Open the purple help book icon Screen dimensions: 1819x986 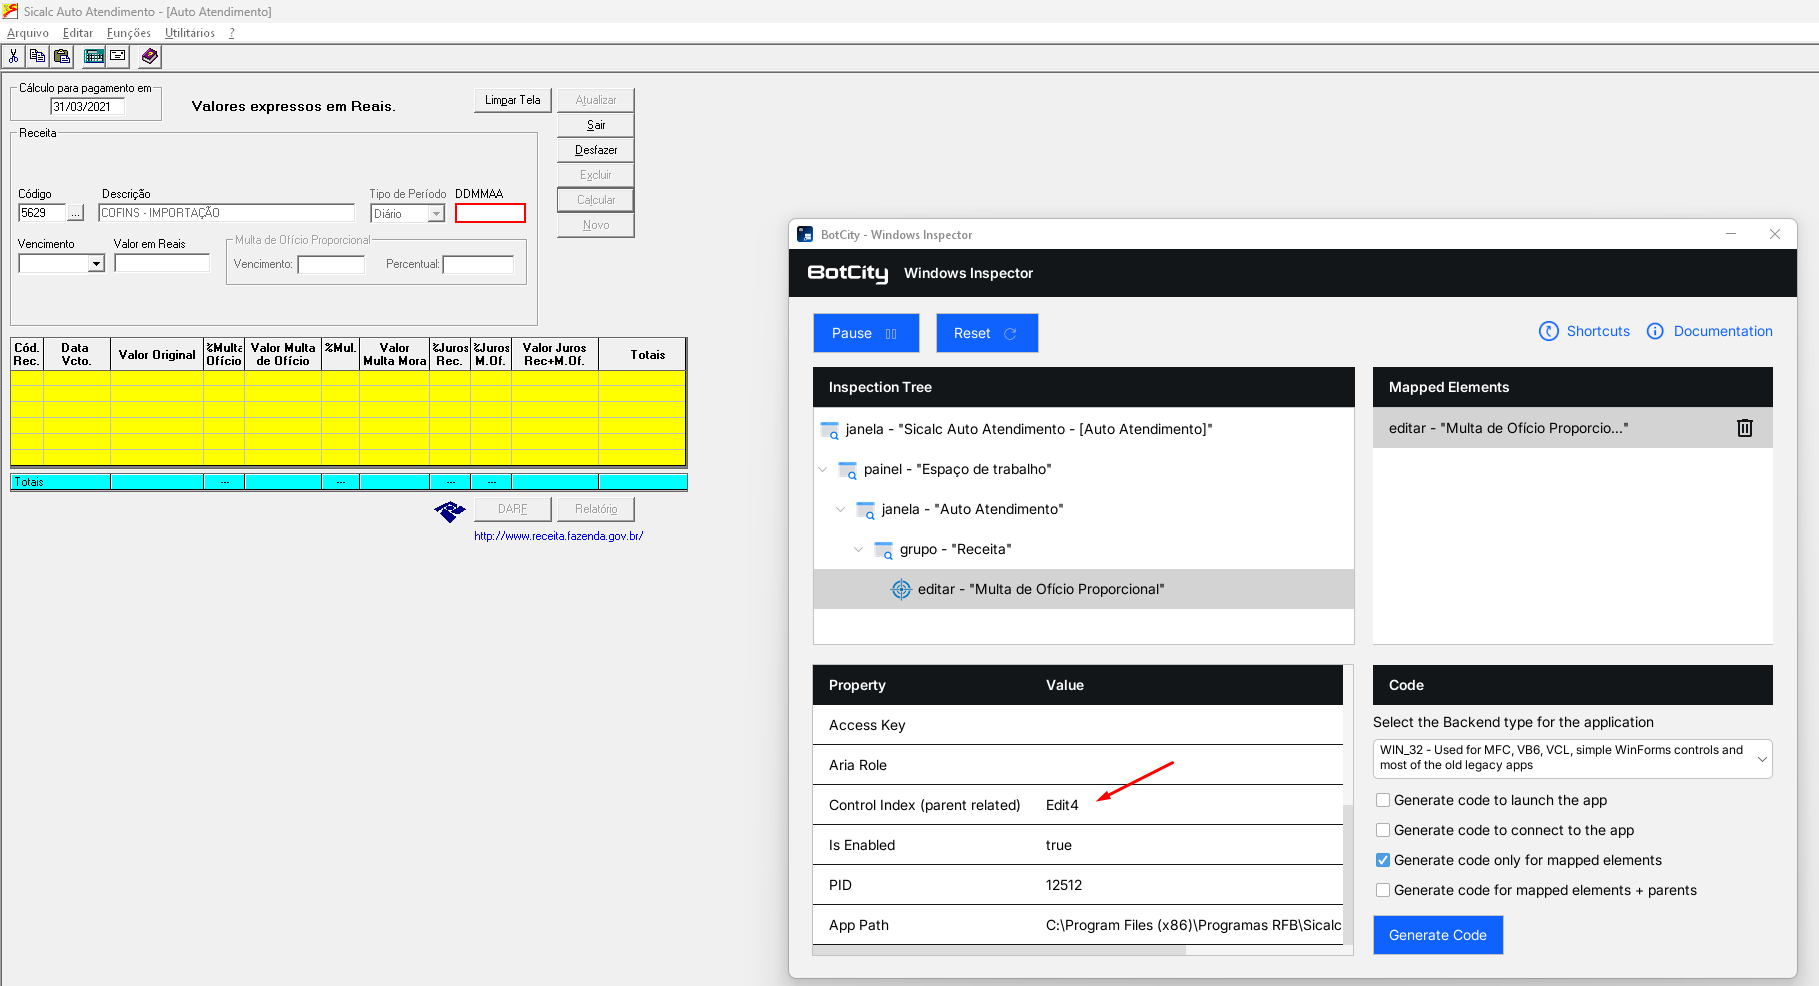tap(150, 57)
